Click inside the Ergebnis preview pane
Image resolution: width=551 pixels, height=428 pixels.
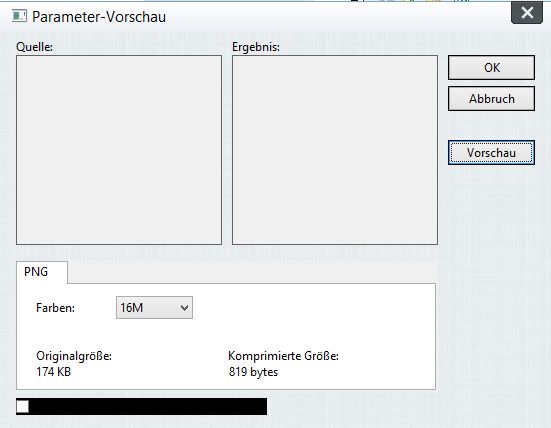tap(335, 150)
